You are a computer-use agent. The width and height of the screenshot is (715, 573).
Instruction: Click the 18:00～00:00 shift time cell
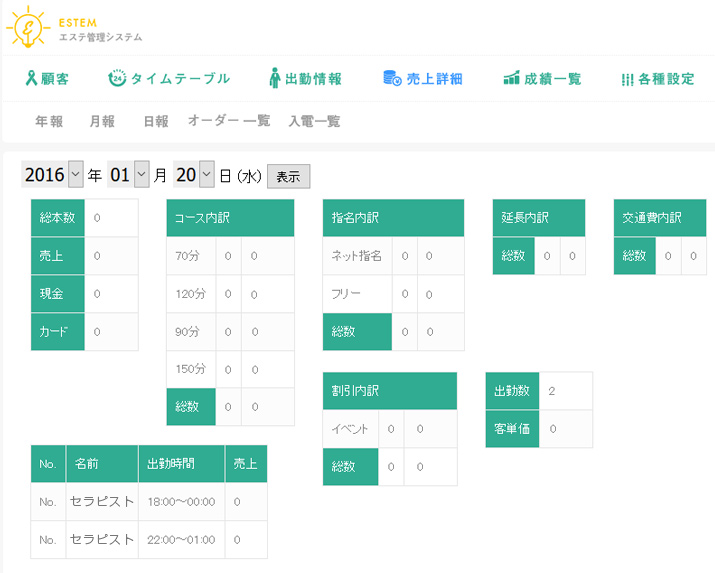[181, 501]
